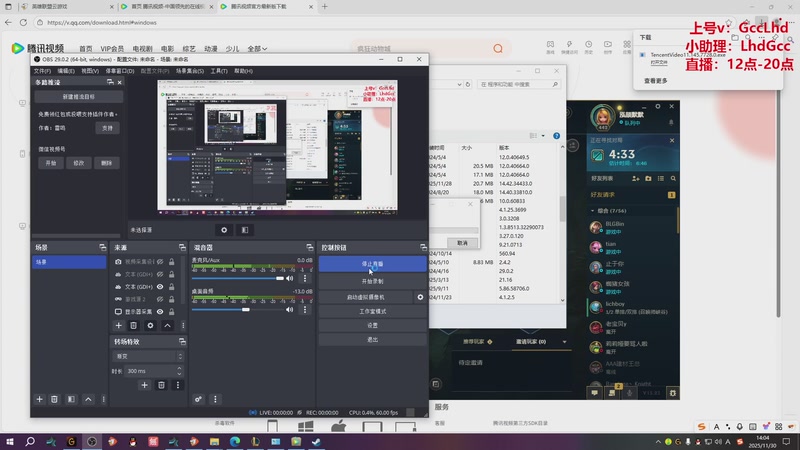The image size is (800, 450).
Task: Open filters icon below OBS preview
Action: [245, 230]
